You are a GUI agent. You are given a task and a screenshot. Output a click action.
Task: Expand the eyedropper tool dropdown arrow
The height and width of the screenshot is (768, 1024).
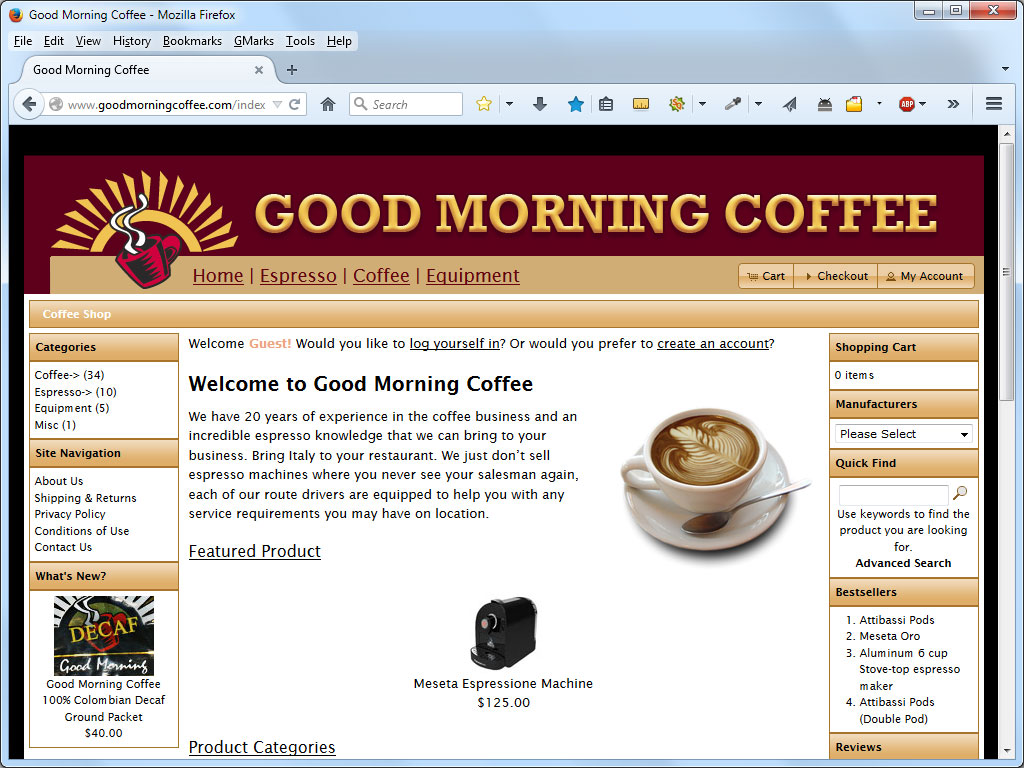[758, 104]
